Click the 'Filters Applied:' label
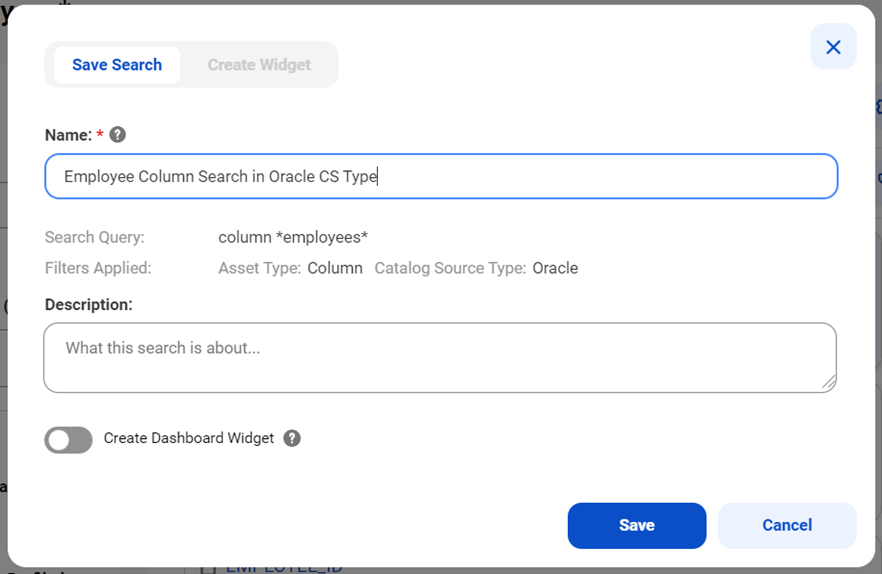 pyautogui.click(x=98, y=268)
